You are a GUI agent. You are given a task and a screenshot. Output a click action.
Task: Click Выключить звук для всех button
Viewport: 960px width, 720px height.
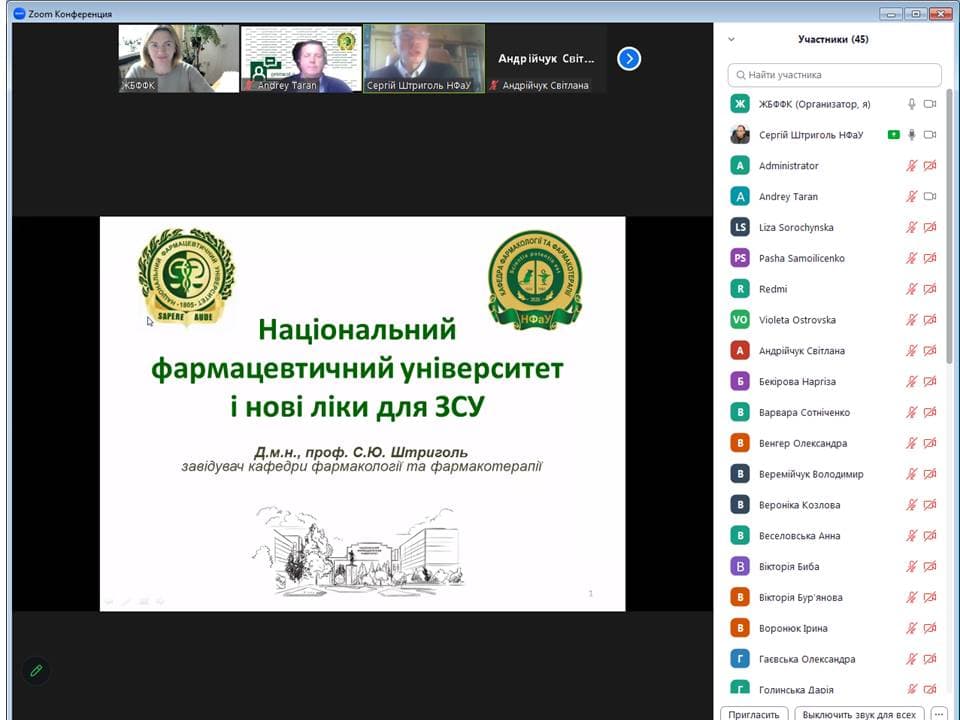[x=859, y=714]
